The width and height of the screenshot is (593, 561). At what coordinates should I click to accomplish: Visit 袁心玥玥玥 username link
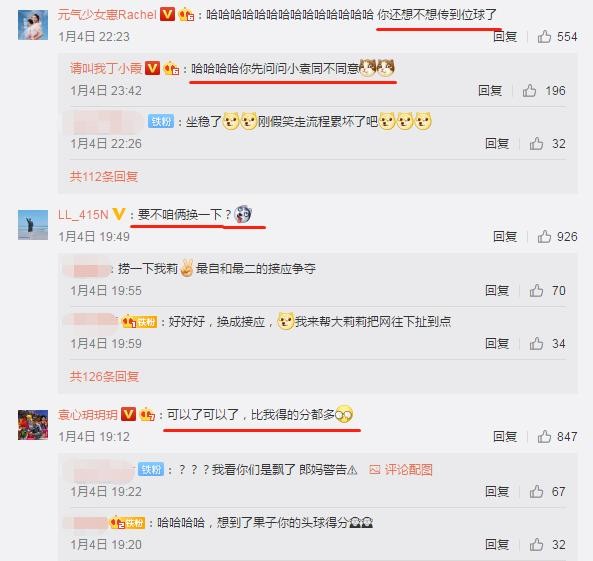(x=88, y=415)
